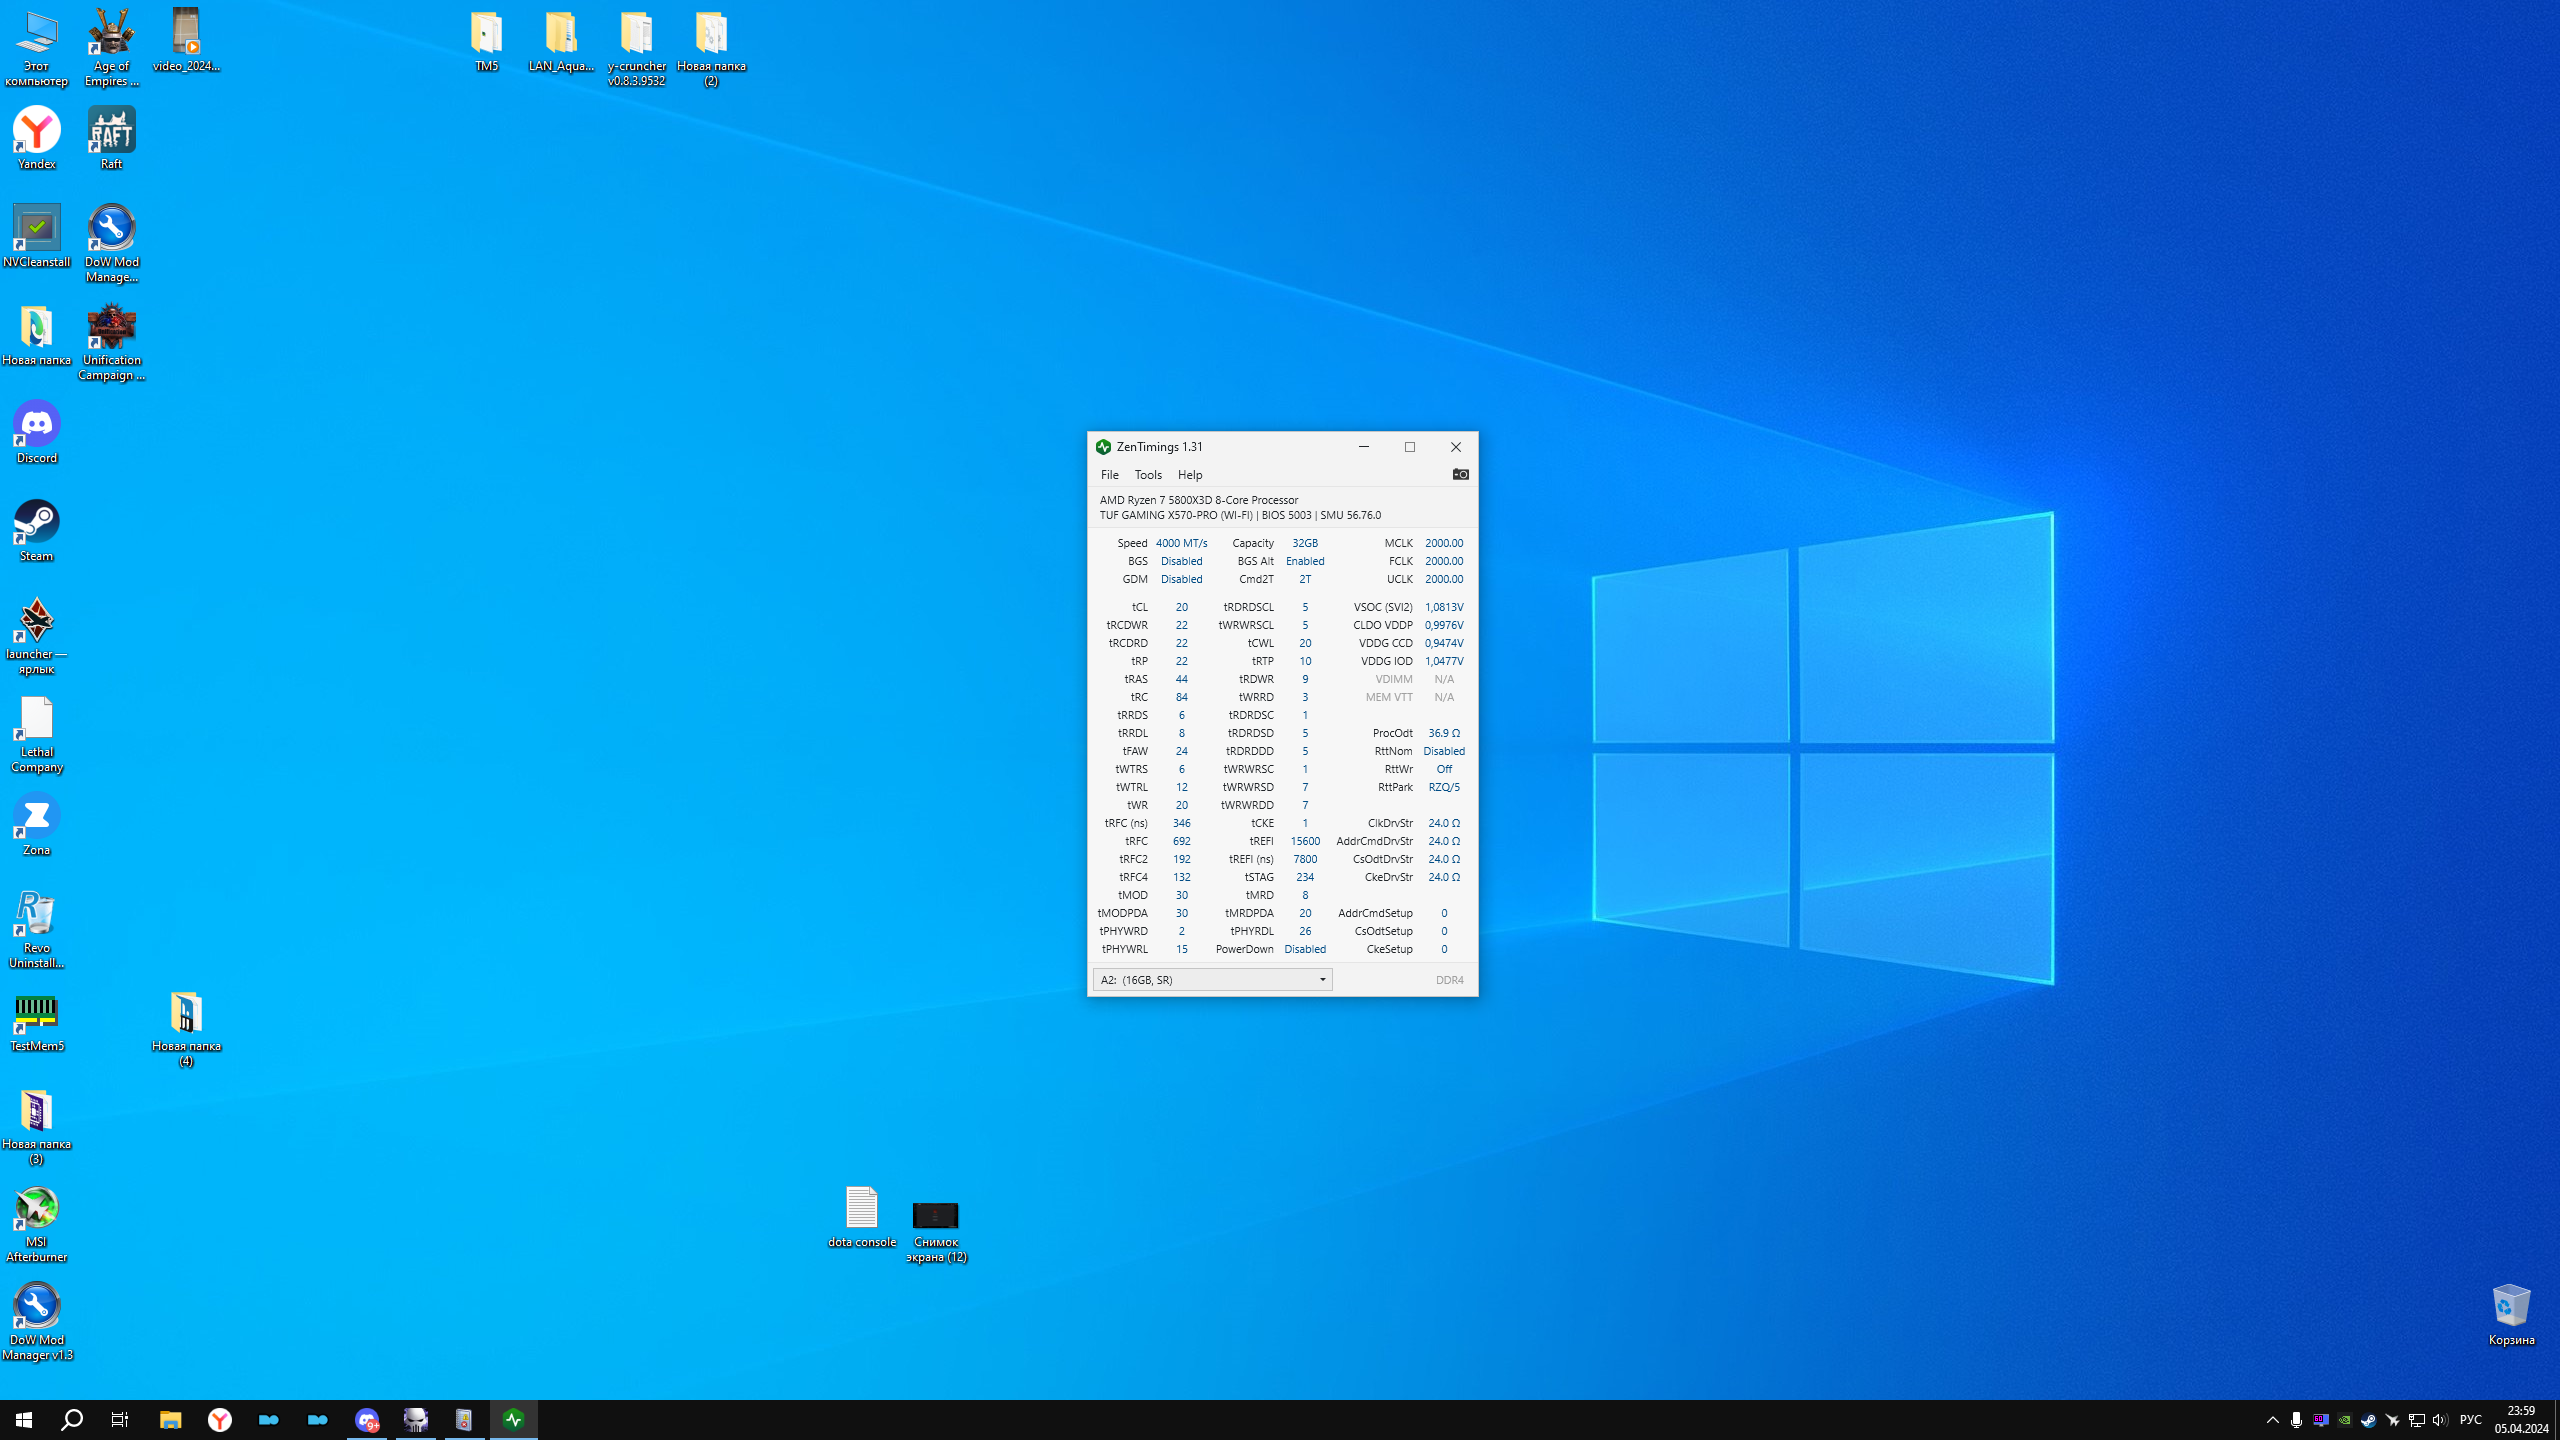Click the Корзина recycle bin icon

2510,1306
